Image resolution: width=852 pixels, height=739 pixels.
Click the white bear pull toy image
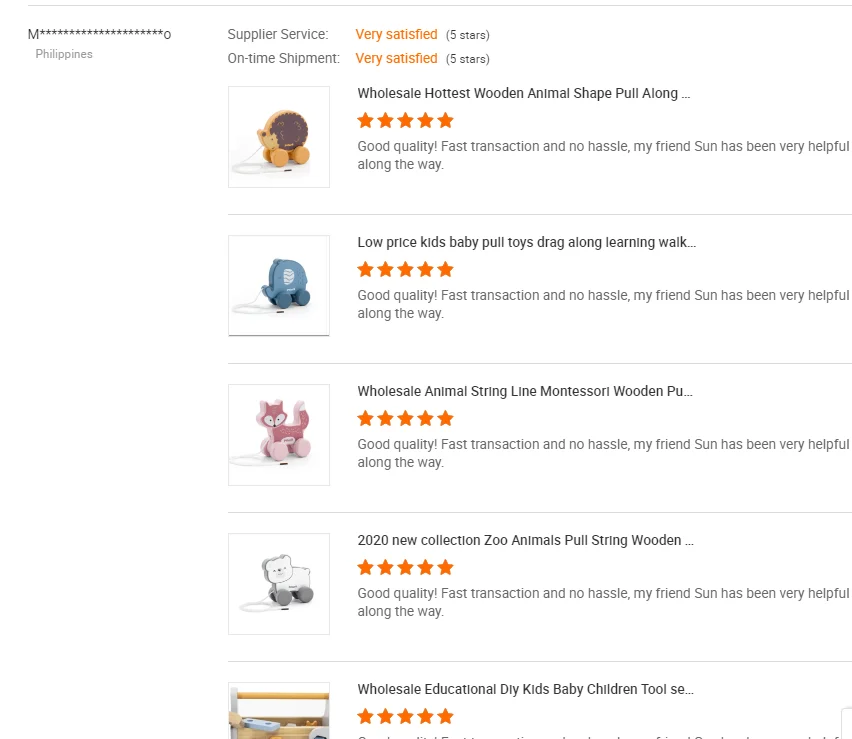(x=279, y=584)
